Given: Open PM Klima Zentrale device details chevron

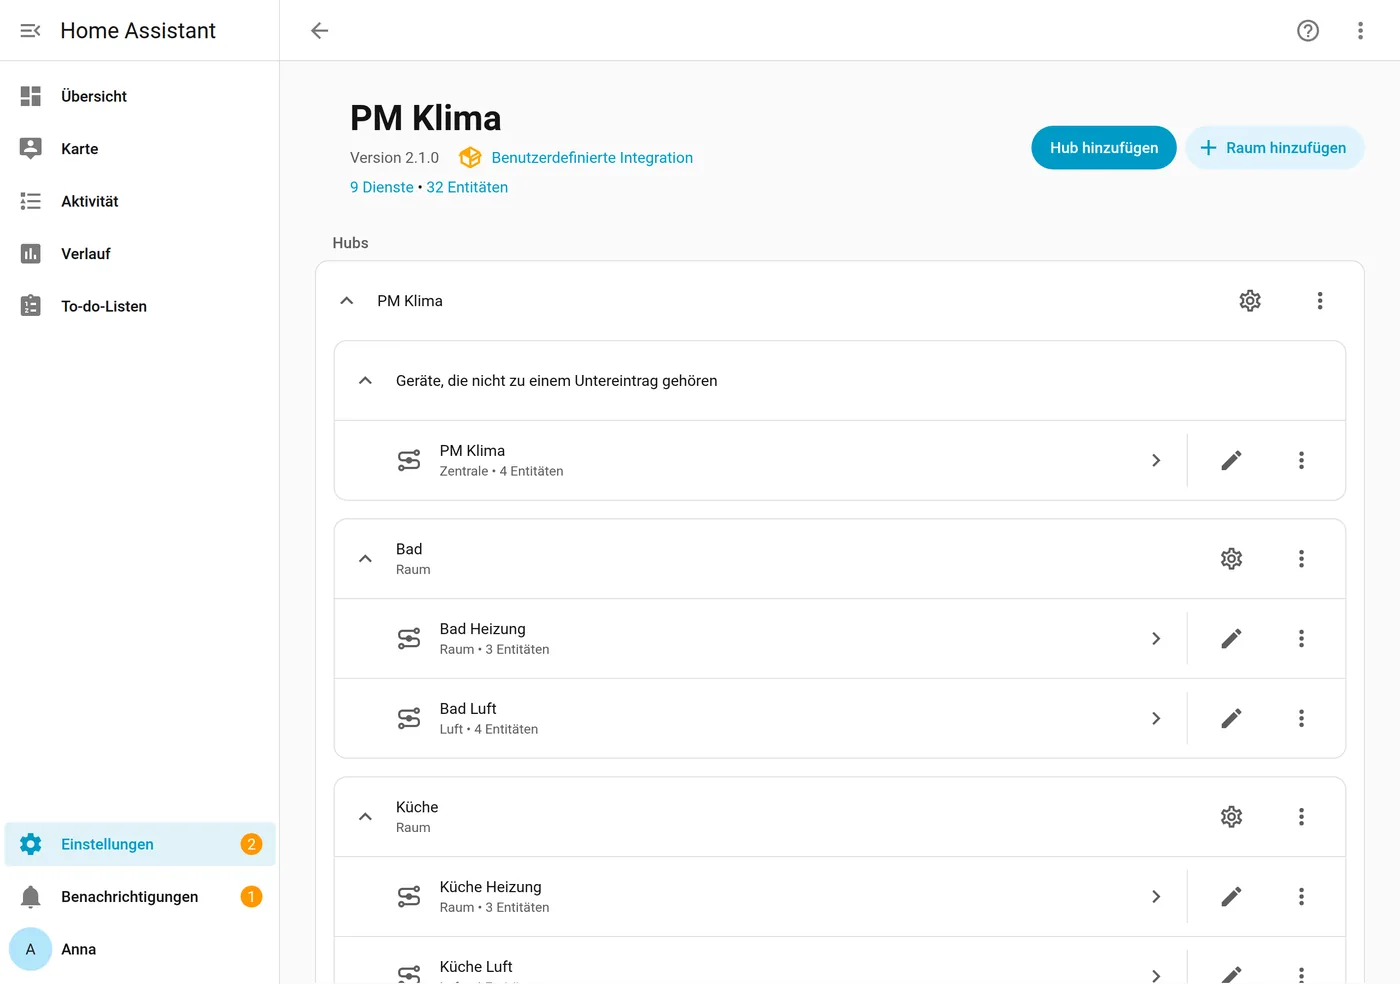Looking at the screenshot, I should point(1156,460).
